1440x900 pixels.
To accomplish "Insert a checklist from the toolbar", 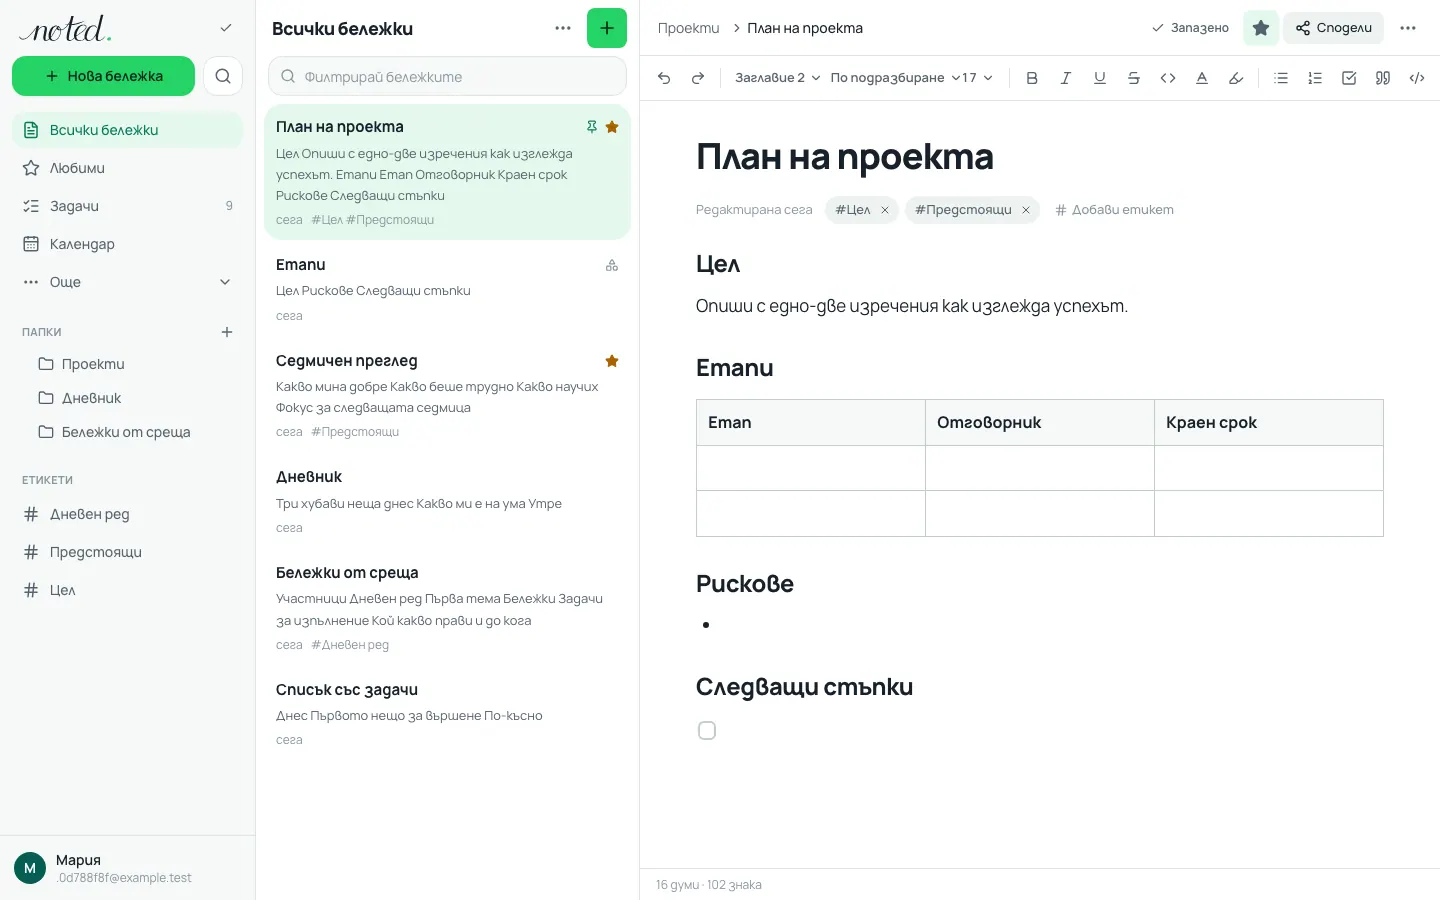I will [x=1349, y=78].
